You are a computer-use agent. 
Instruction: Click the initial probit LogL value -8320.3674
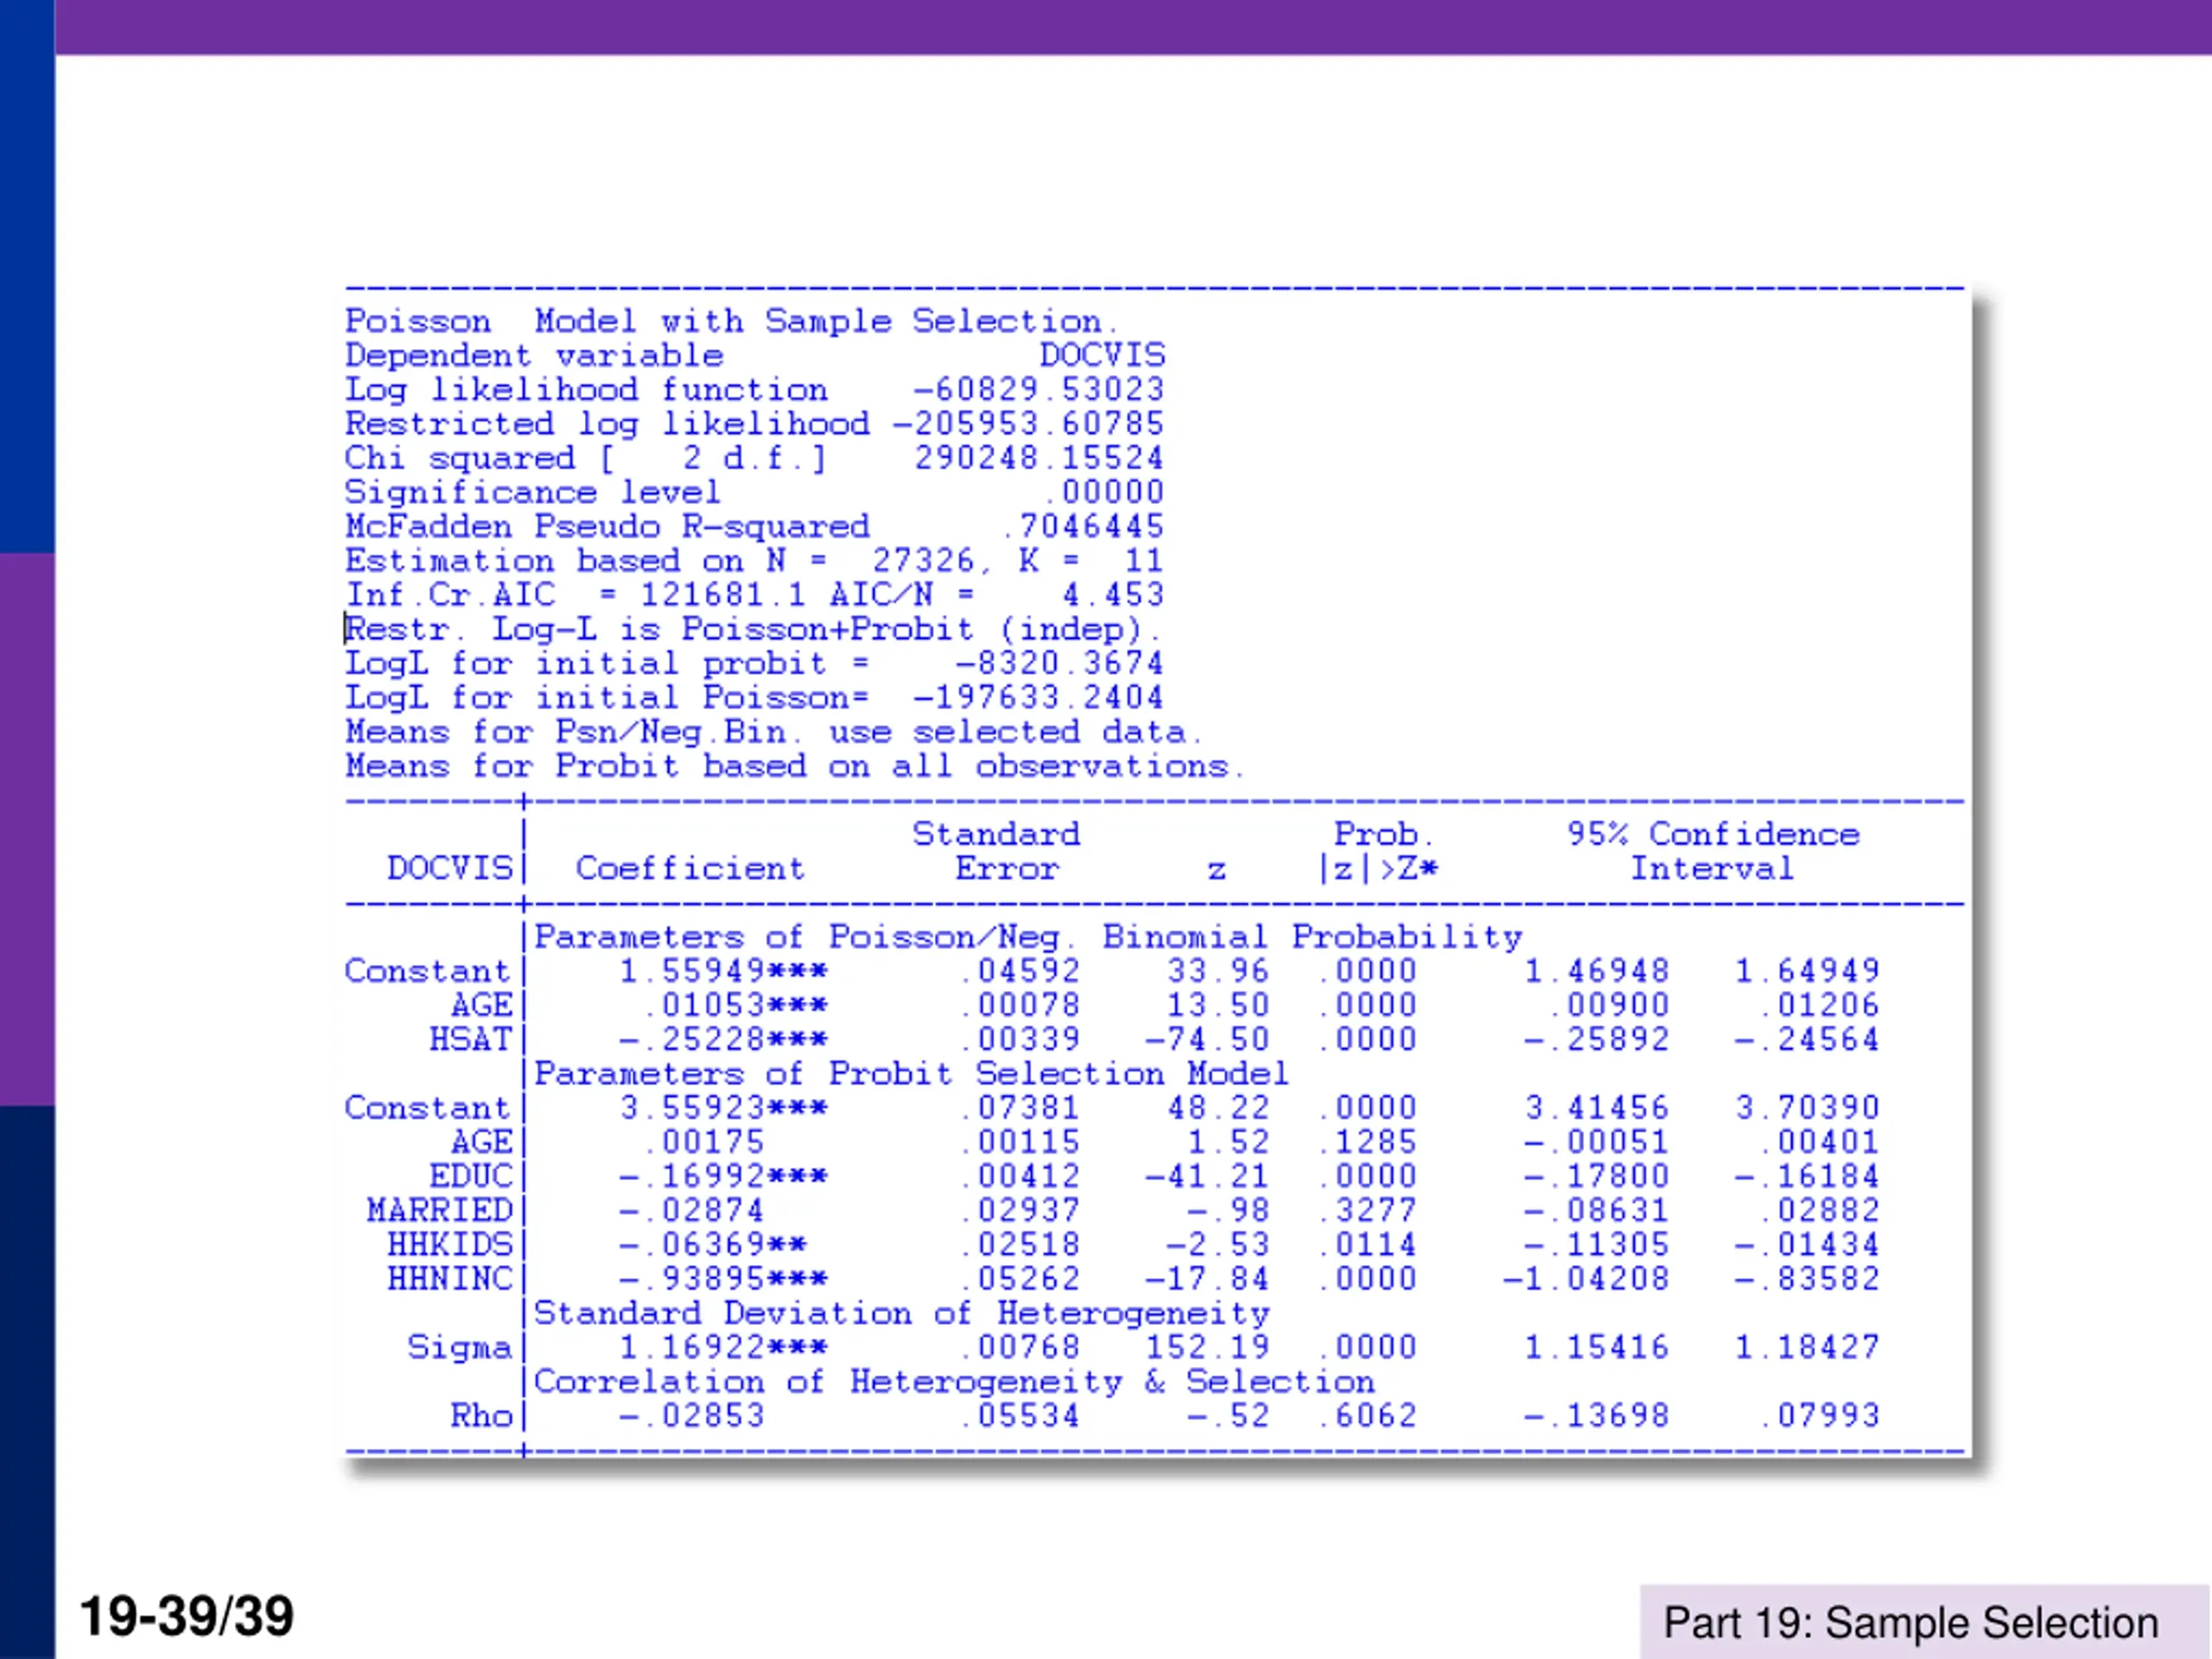tap(1060, 663)
